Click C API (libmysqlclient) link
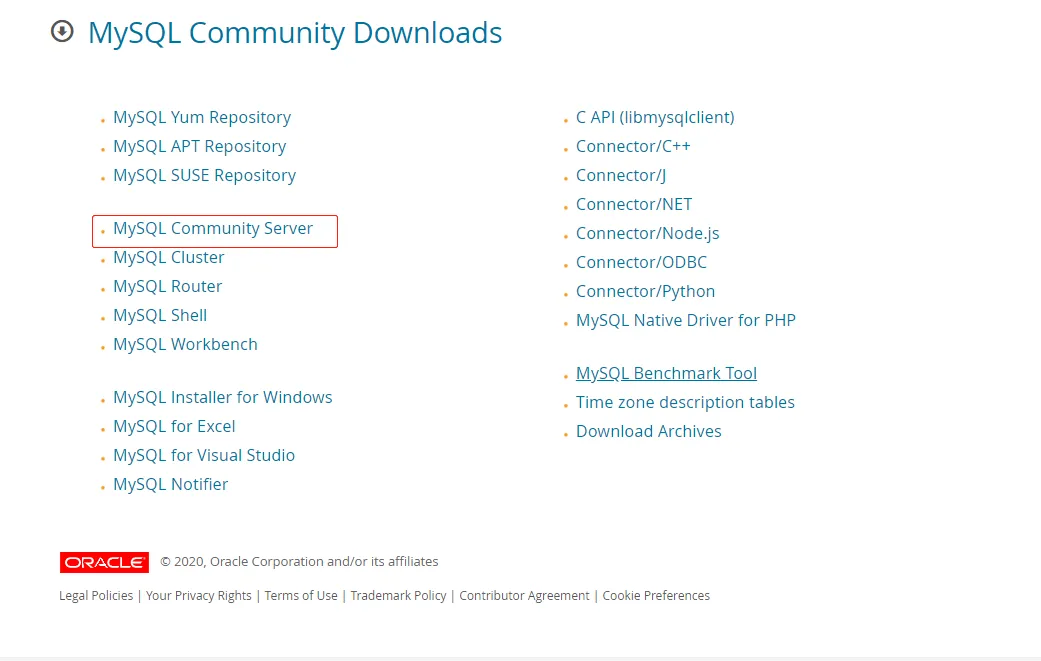The image size is (1041, 661). [655, 118]
